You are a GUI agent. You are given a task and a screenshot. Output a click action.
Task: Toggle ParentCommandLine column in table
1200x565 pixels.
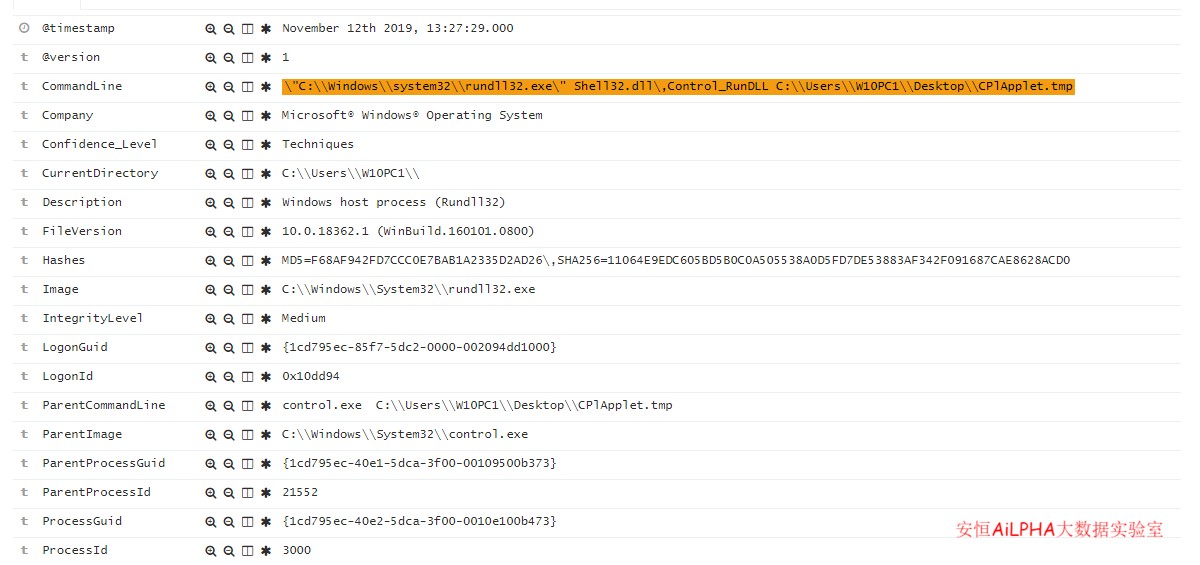coord(247,406)
